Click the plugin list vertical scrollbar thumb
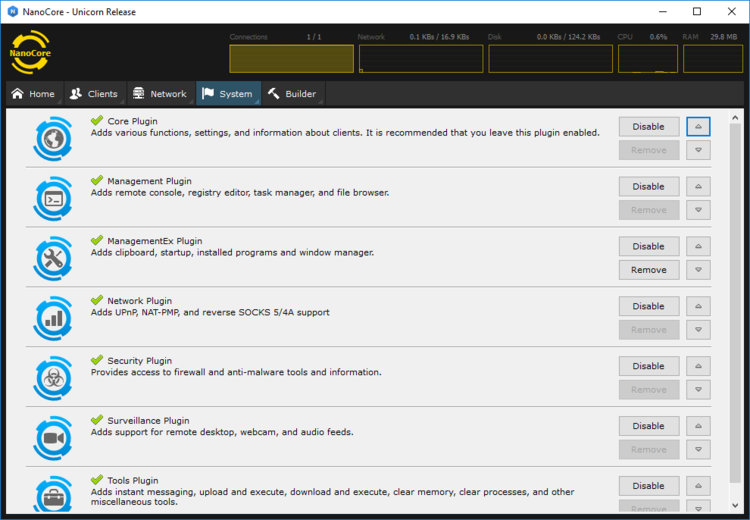The width and height of the screenshot is (750, 520). 735,303
